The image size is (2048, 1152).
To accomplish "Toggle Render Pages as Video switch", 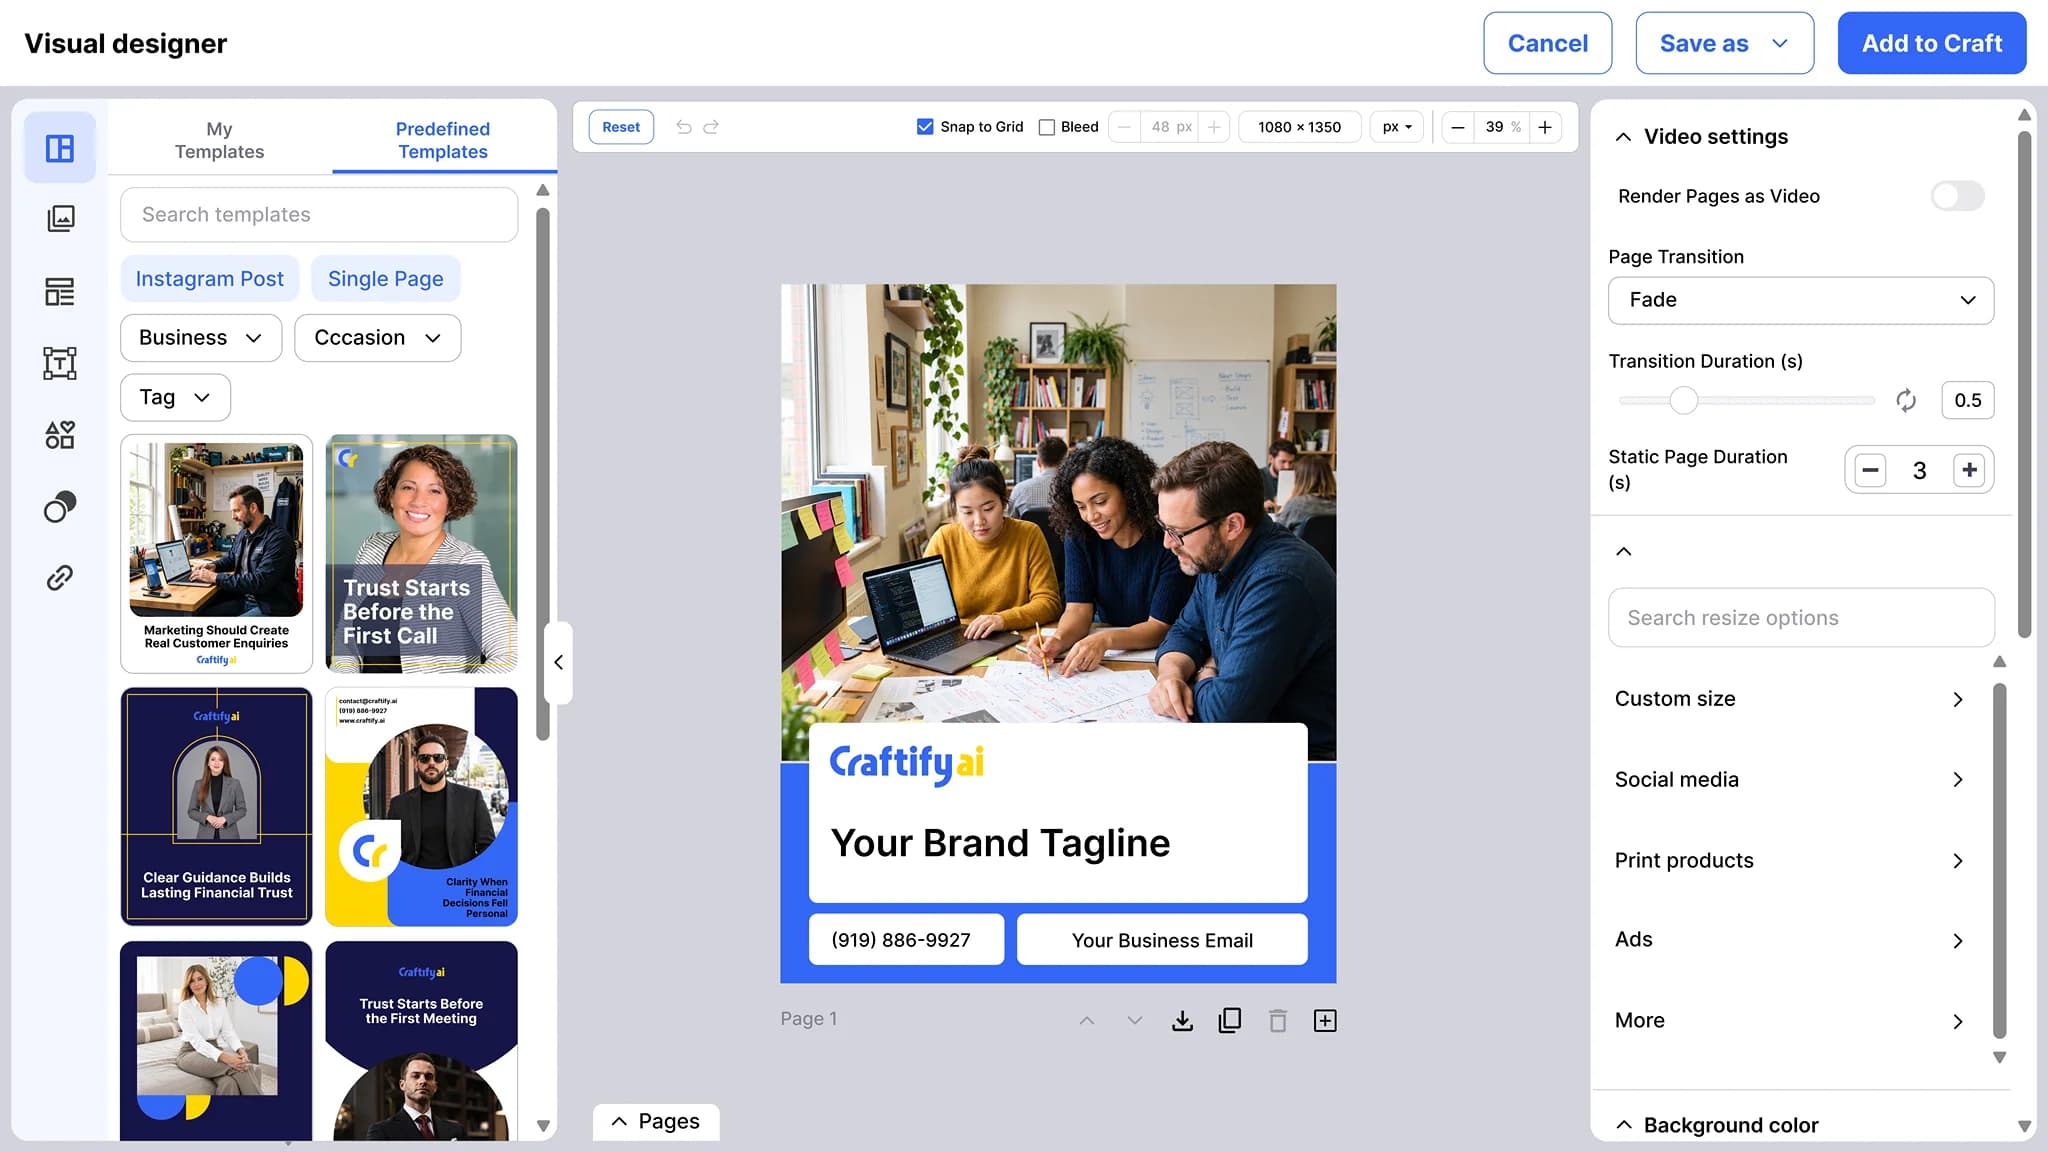I will 1957,196.
